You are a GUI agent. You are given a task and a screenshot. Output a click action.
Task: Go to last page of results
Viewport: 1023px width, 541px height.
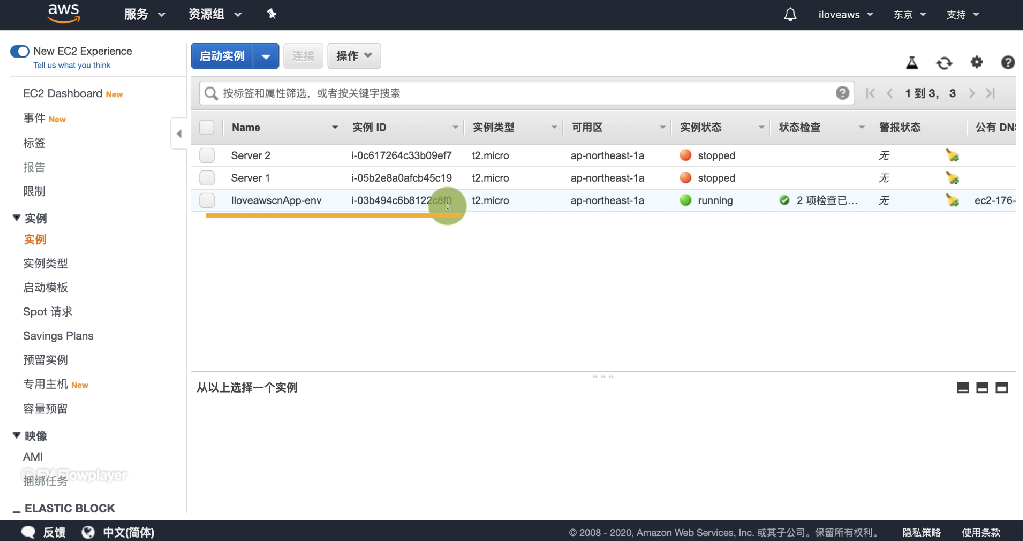pos(990,93)
